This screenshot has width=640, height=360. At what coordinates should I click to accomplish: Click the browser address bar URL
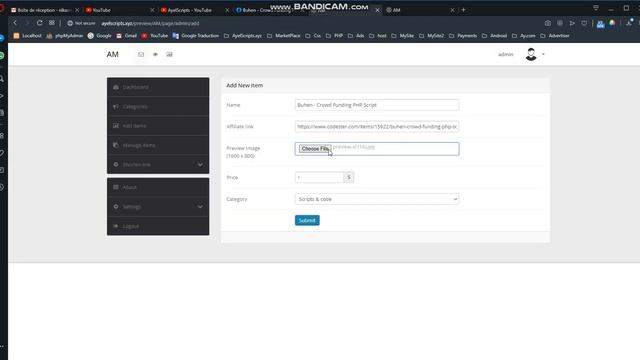coord(150,23)
